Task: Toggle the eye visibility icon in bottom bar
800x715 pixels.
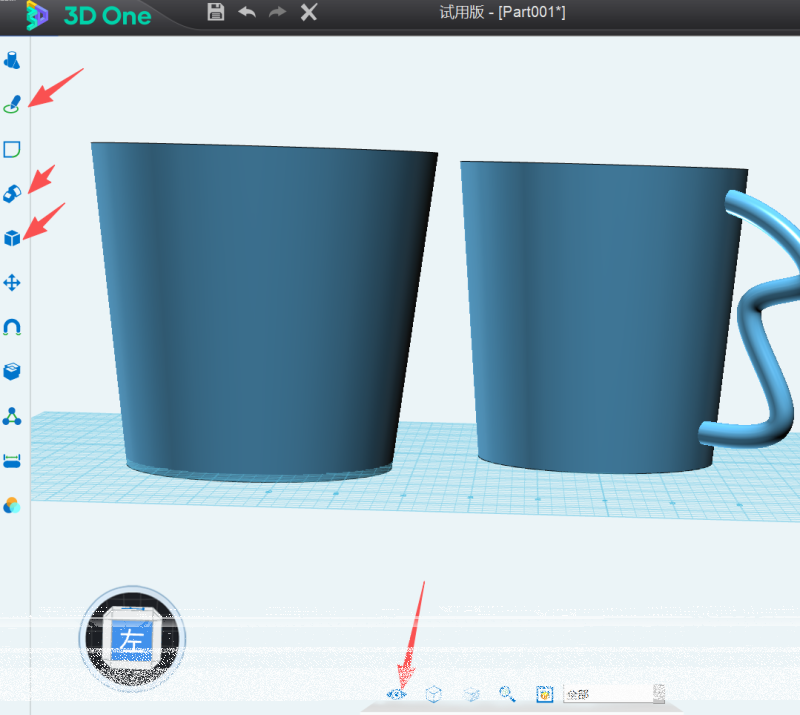Action: [x=397, y=694]
